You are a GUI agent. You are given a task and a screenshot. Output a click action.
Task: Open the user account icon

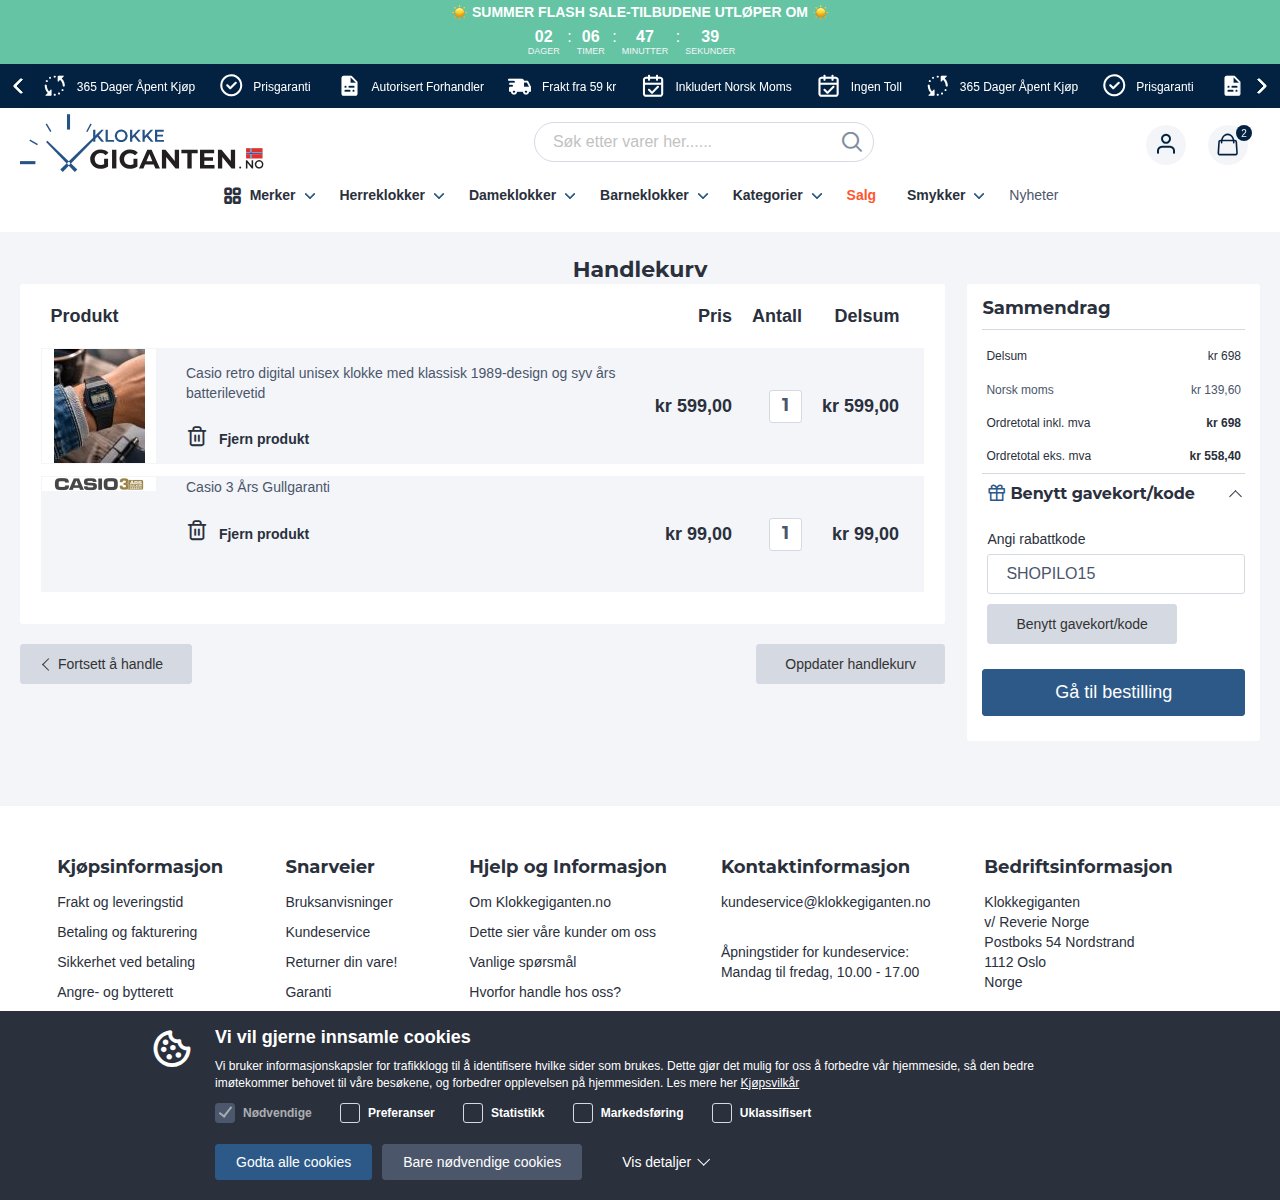click(x=1166, y=145)
